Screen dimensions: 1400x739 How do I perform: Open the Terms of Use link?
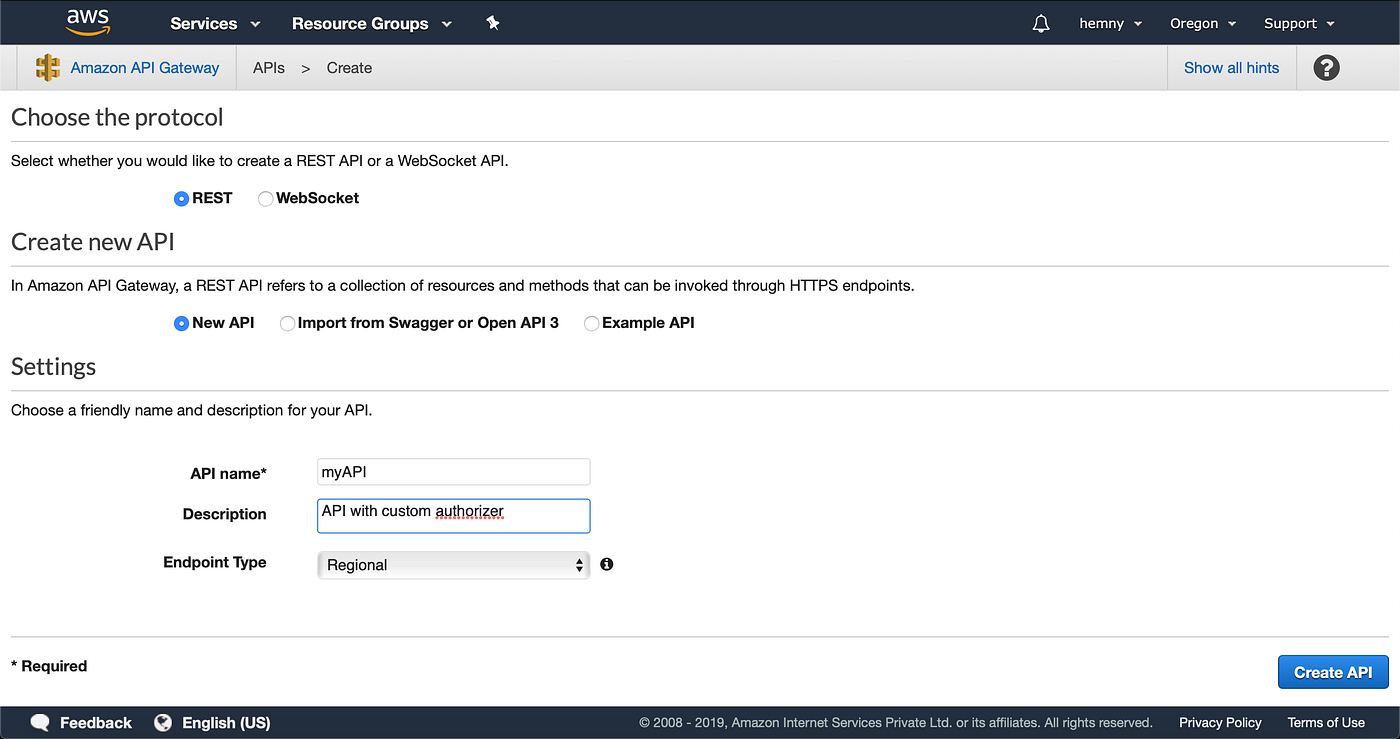(x=1326, y=722)
